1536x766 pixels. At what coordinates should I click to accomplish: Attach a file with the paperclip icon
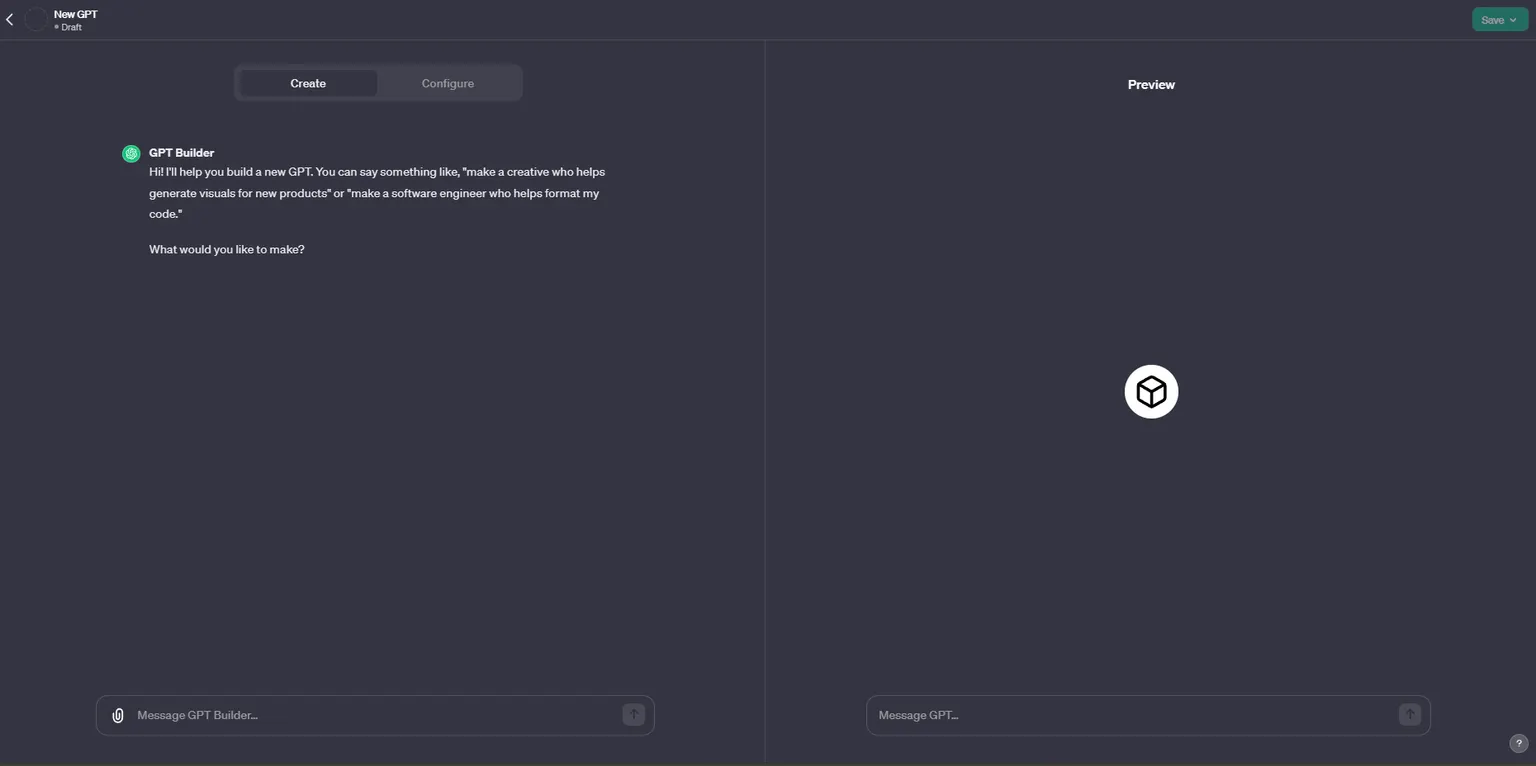point(118,715)
